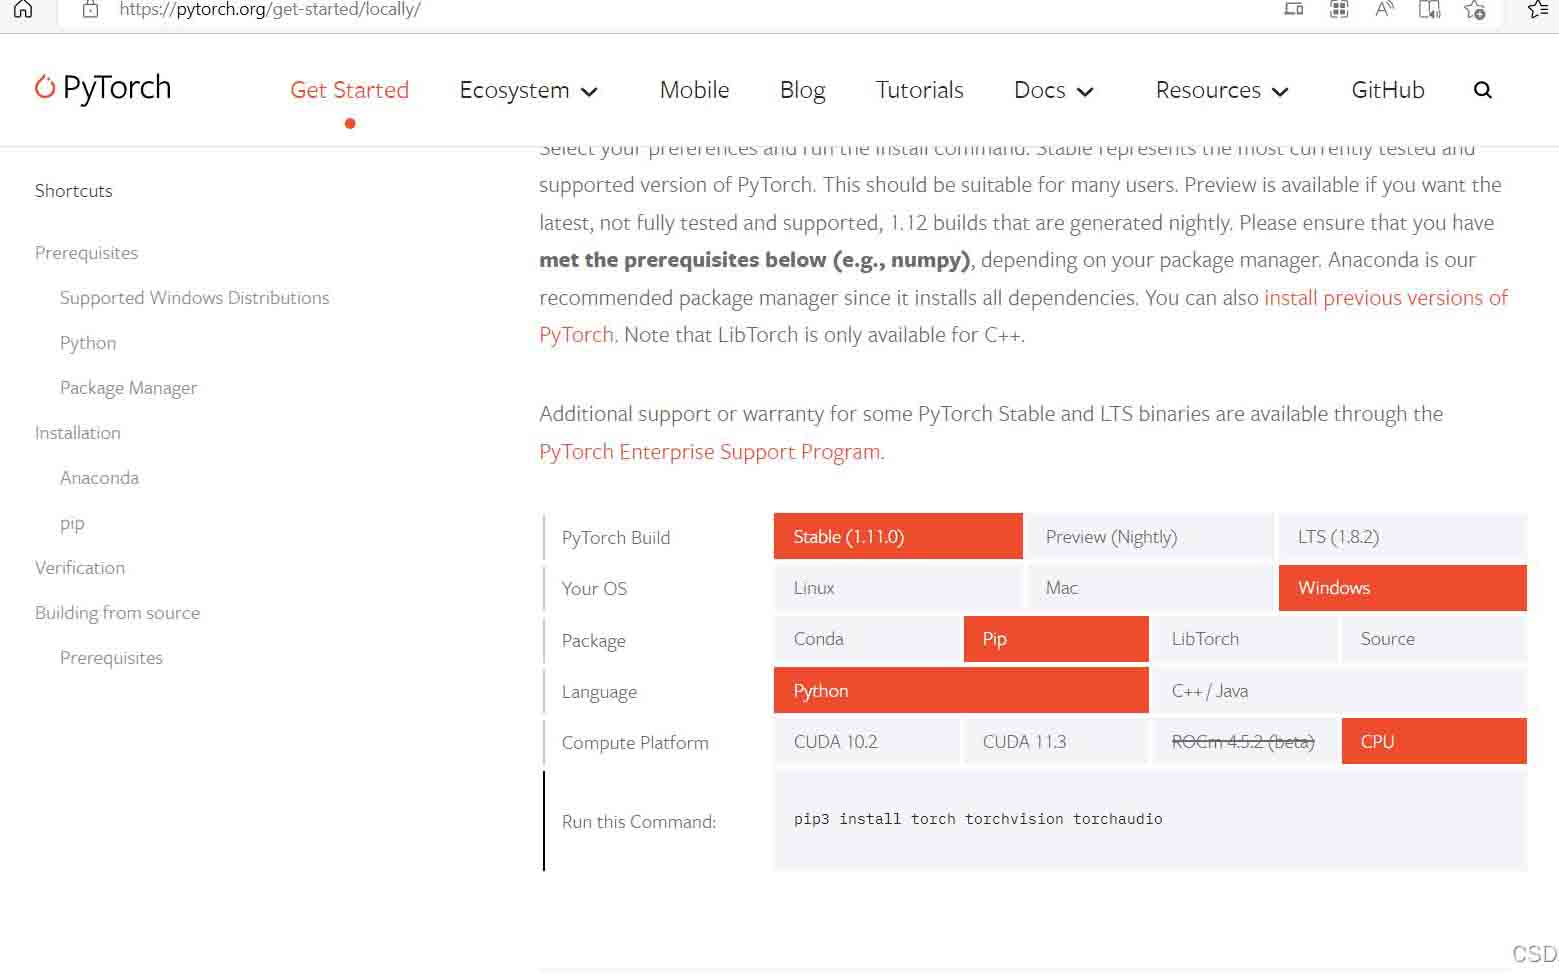Jump to Anaconda section
The width and height of the screenshot is (1559, 975).
click(x=99, y=478)
